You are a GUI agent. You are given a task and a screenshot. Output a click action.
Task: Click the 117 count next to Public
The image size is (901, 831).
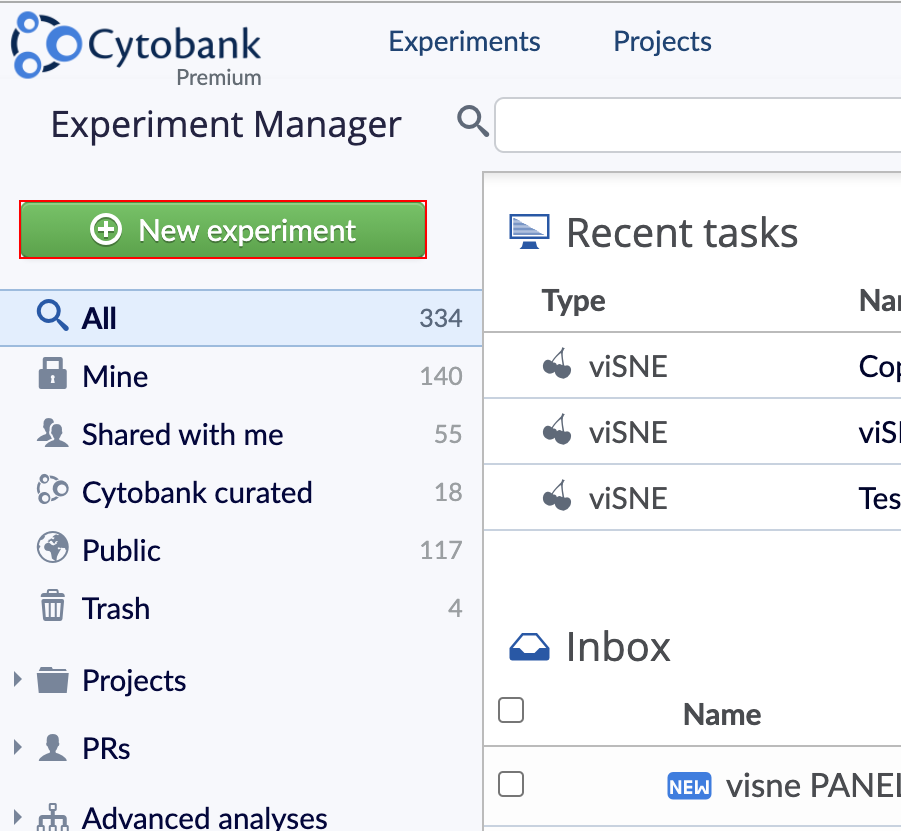click(x=441, y=551)
